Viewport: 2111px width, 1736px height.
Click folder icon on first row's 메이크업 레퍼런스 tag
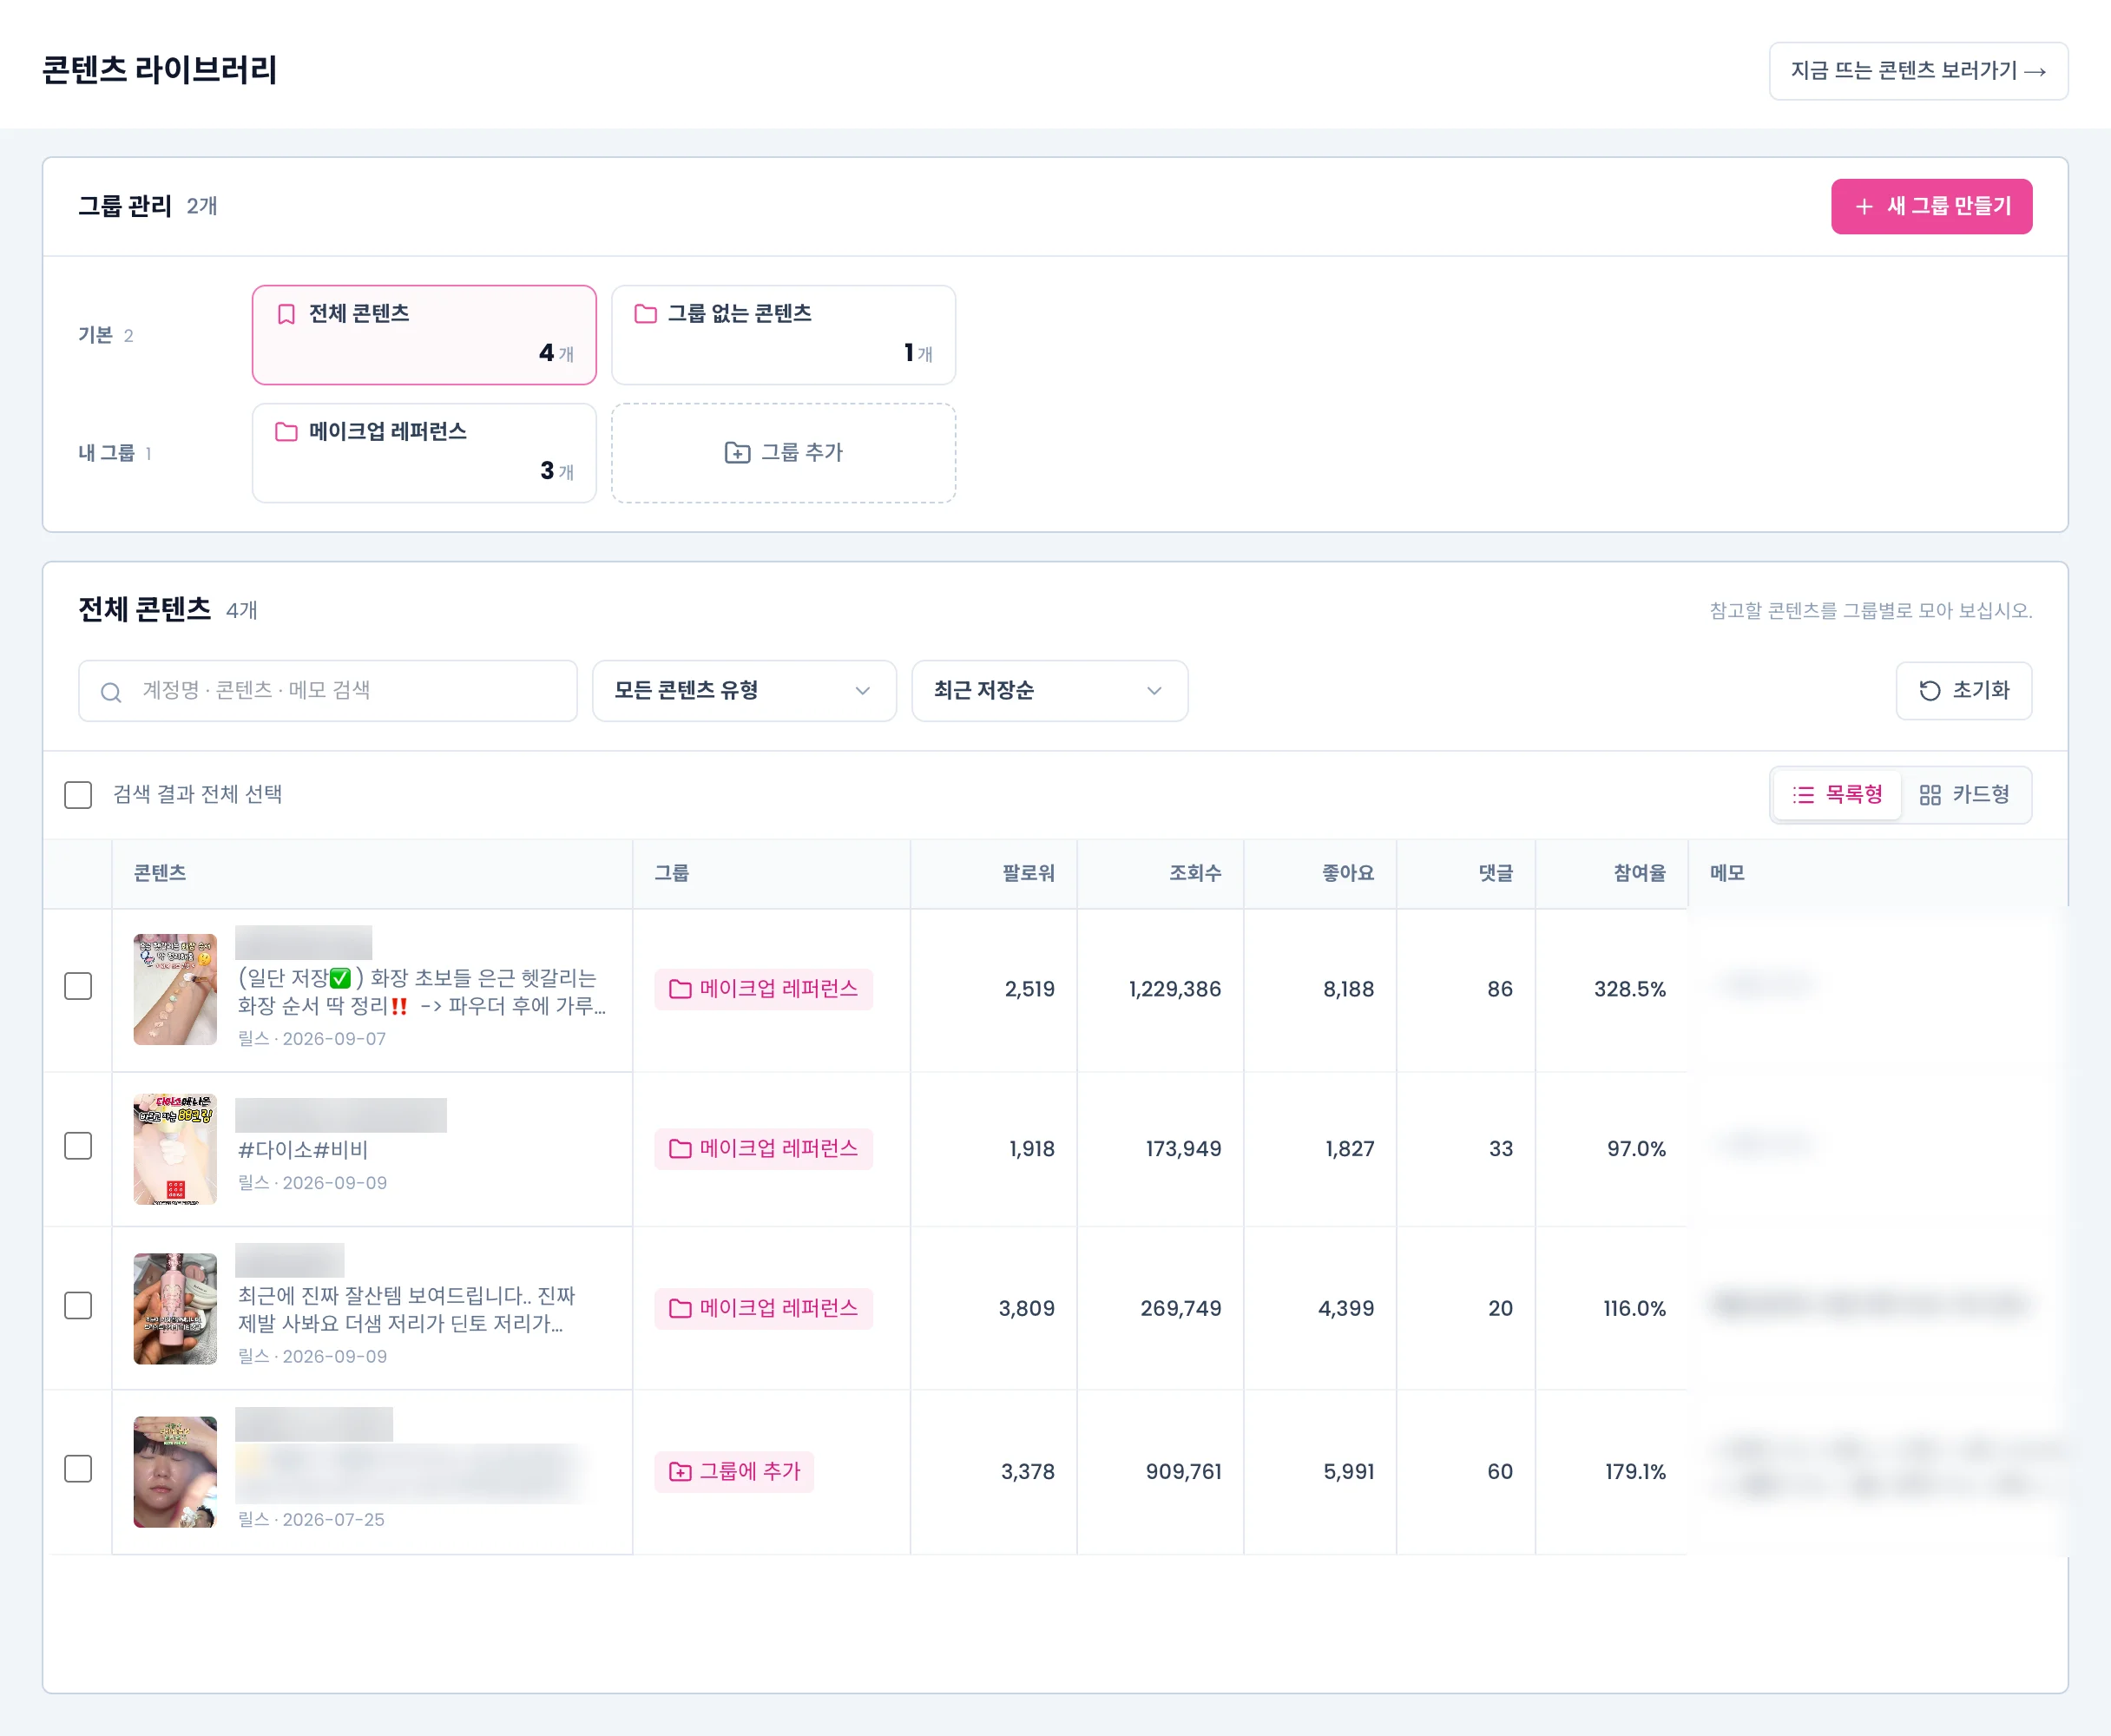(680, 989)
